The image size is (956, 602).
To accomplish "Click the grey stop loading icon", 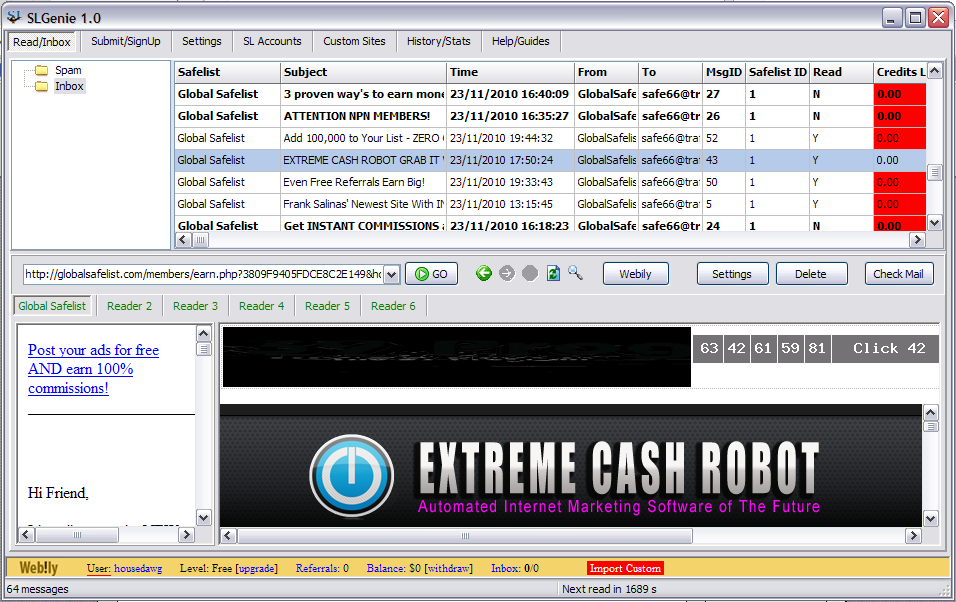I will coord(530,273).
